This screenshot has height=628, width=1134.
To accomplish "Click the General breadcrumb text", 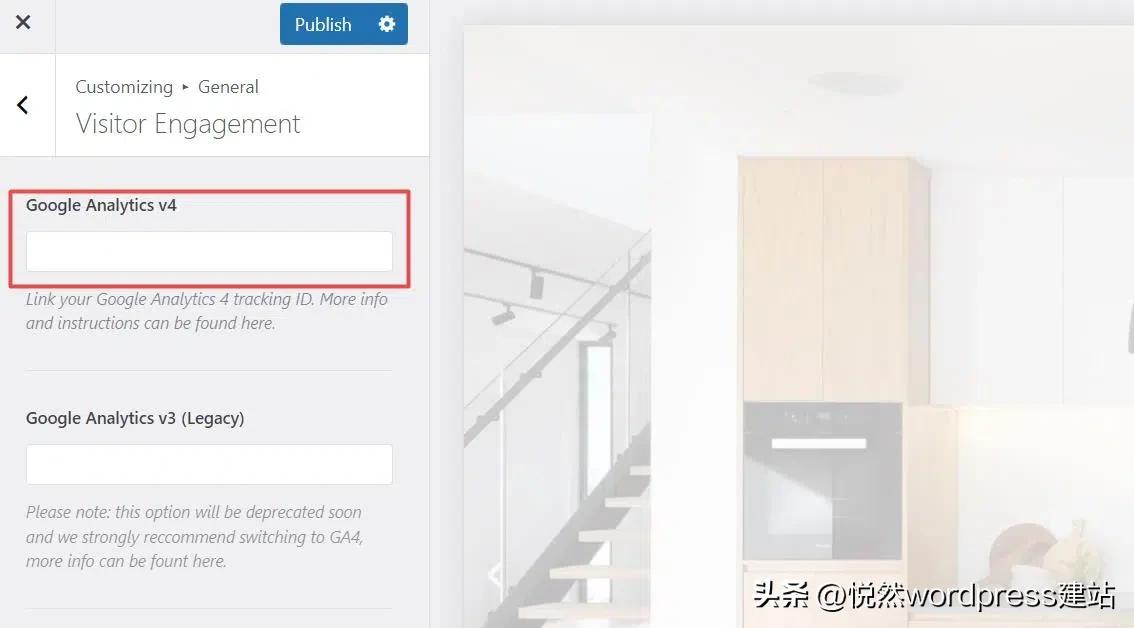I will pyautogui.click(x=228, y=87).
